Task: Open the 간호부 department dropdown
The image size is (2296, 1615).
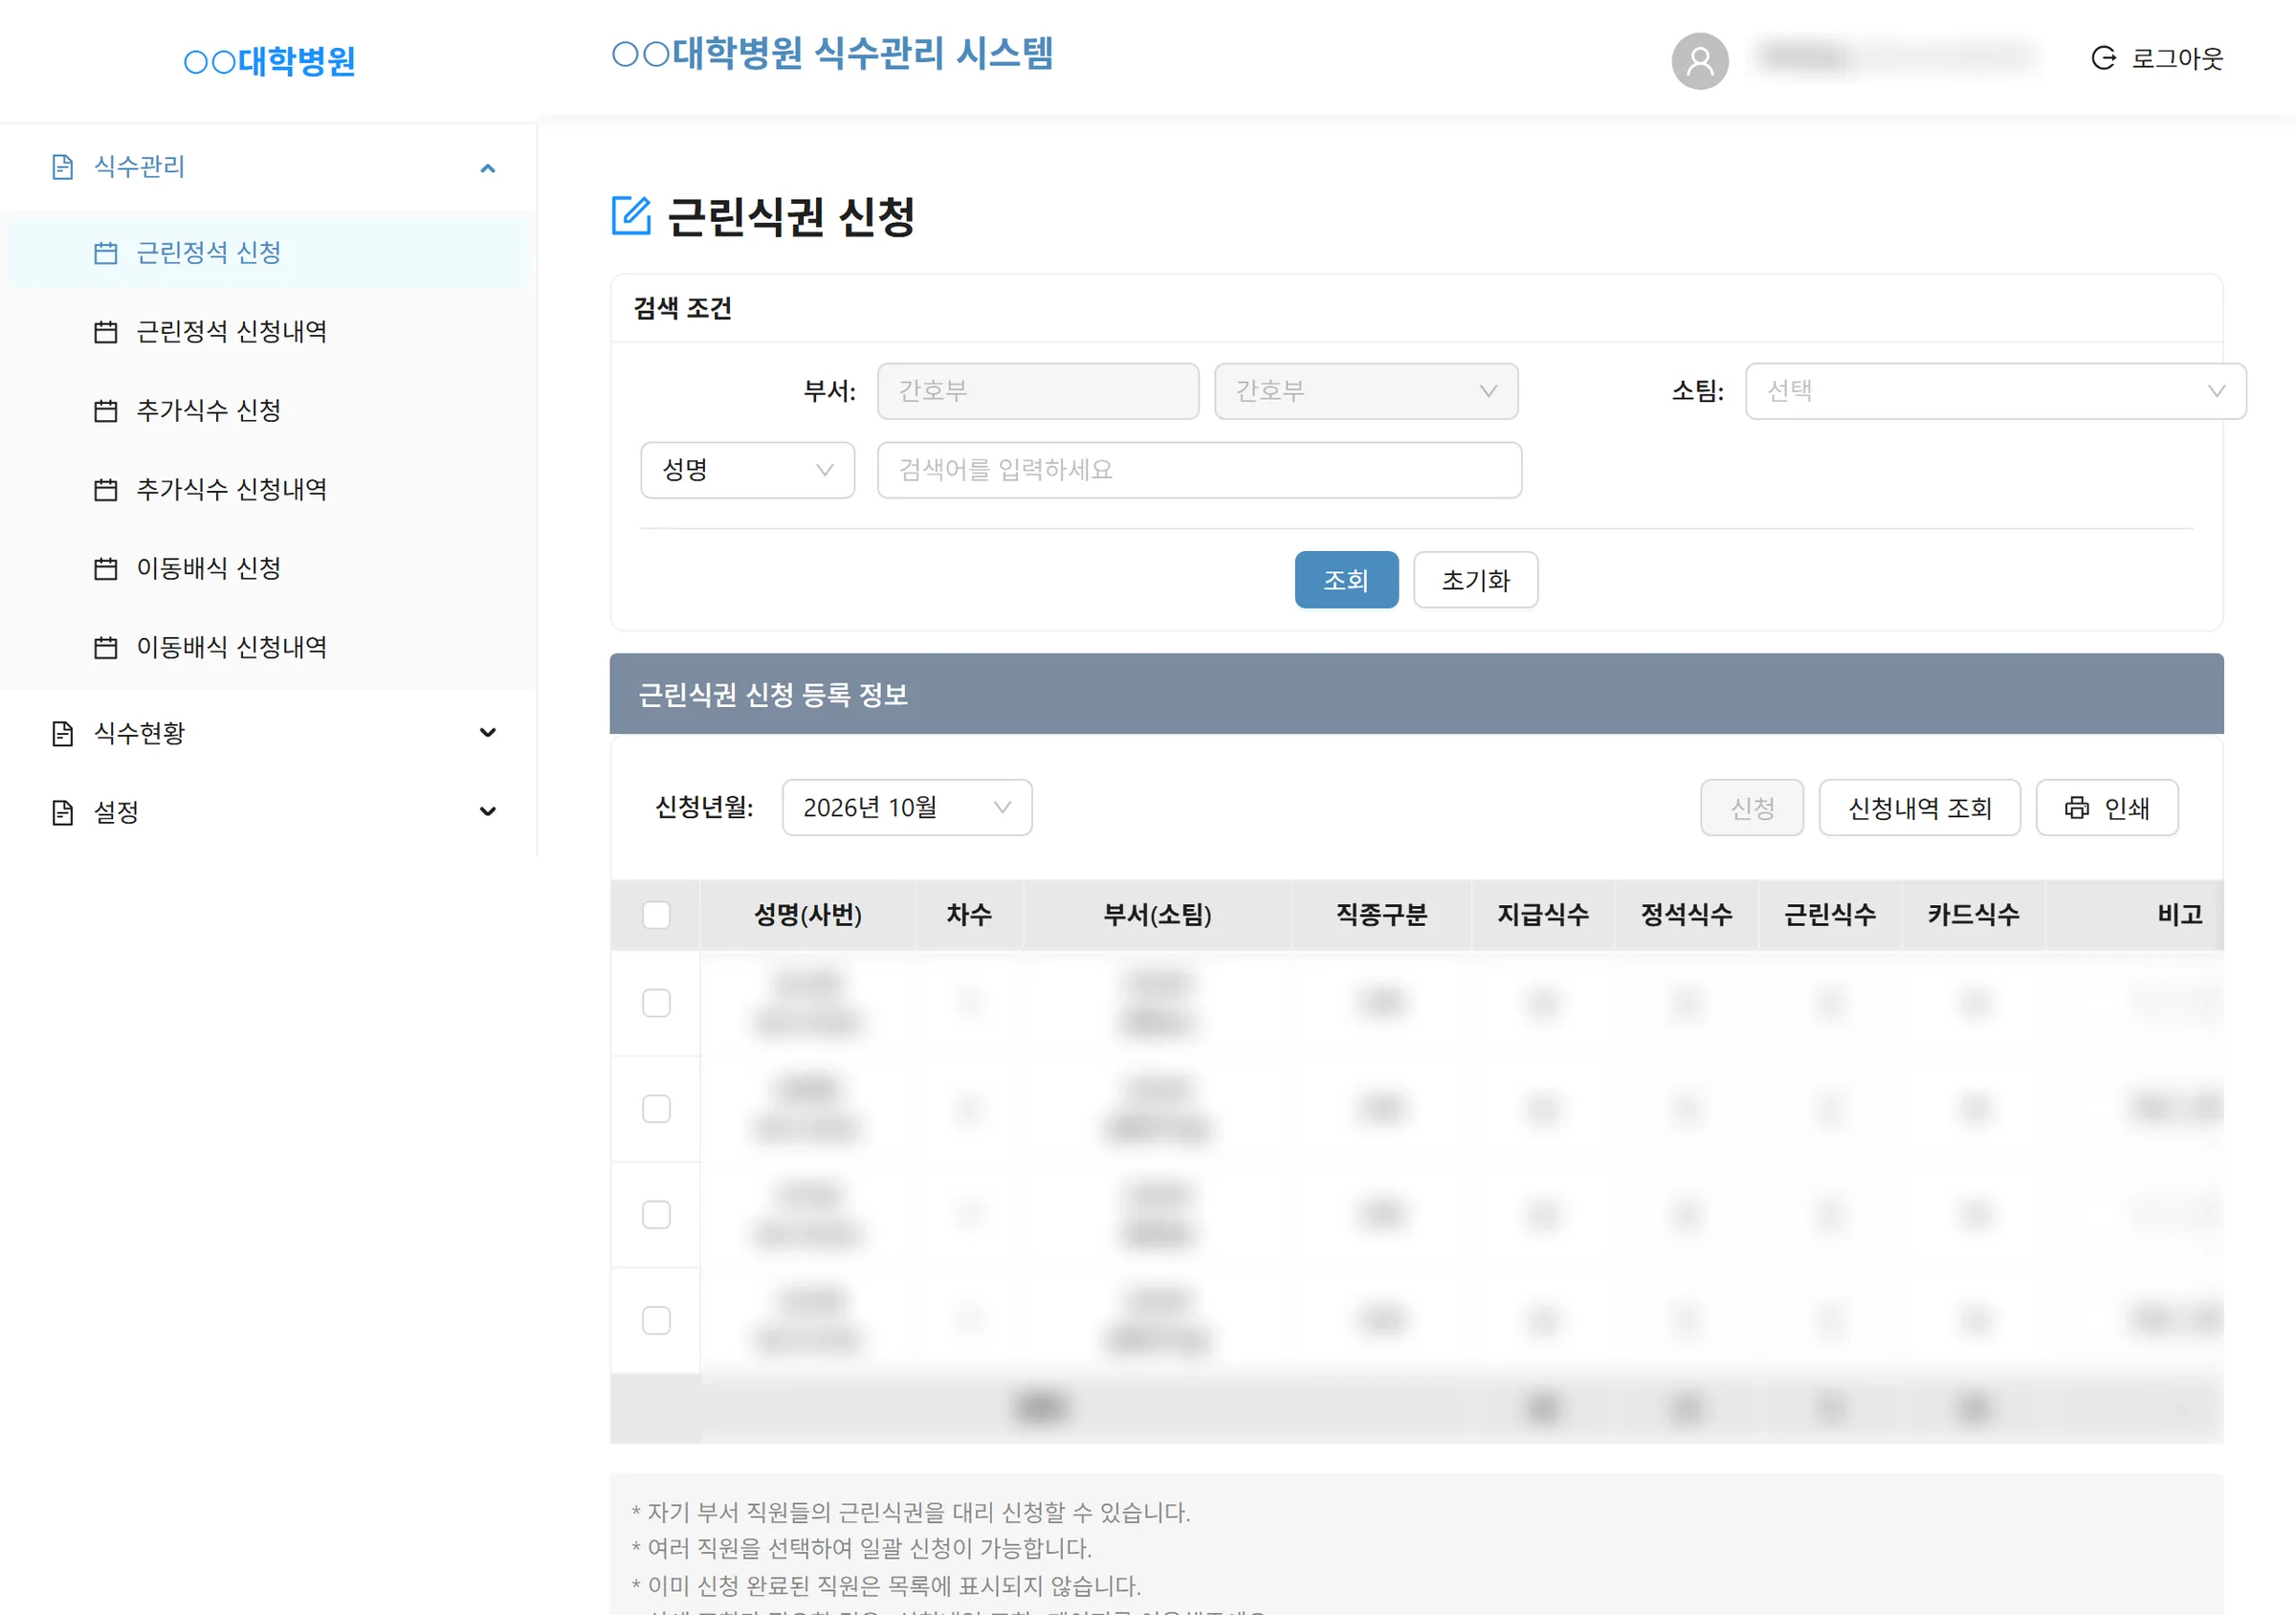Action: point(1366,391)
